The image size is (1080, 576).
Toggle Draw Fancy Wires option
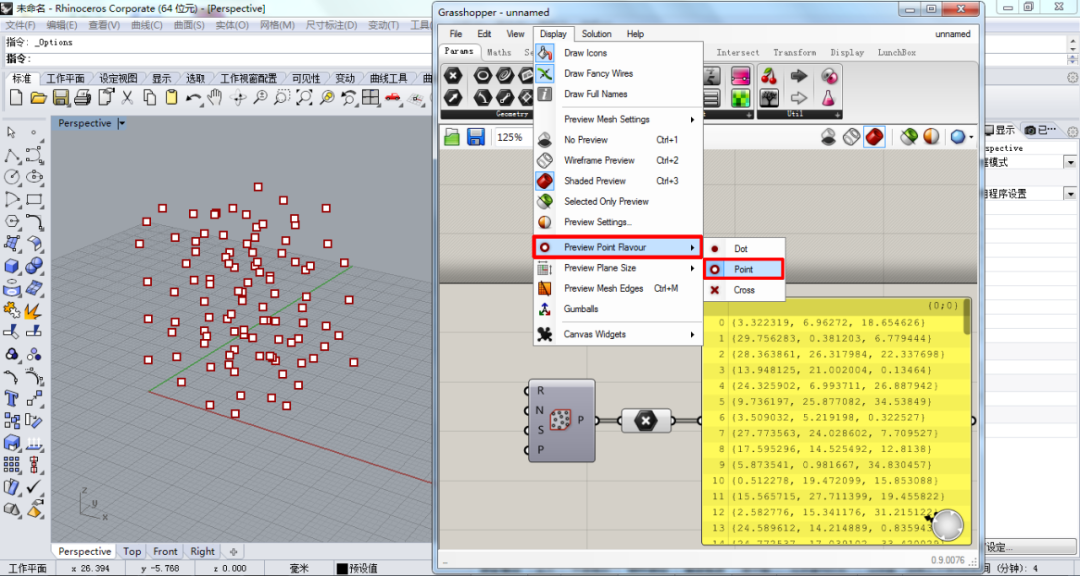pyautogui.click(x=598, y=74)
